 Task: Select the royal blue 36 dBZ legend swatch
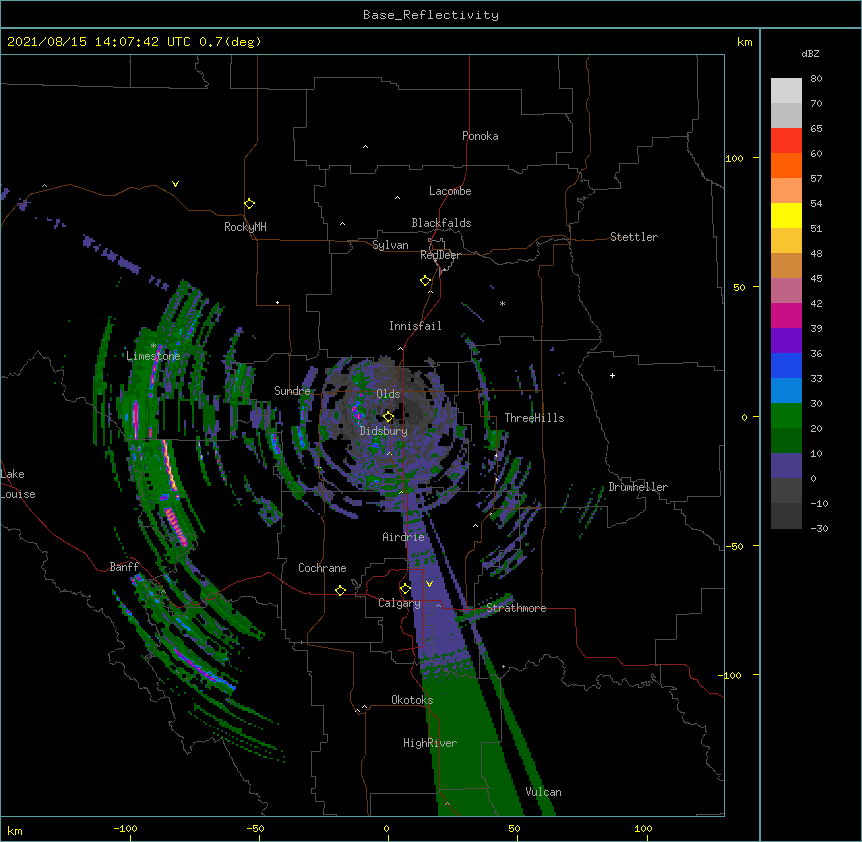(x=786, y=365)
